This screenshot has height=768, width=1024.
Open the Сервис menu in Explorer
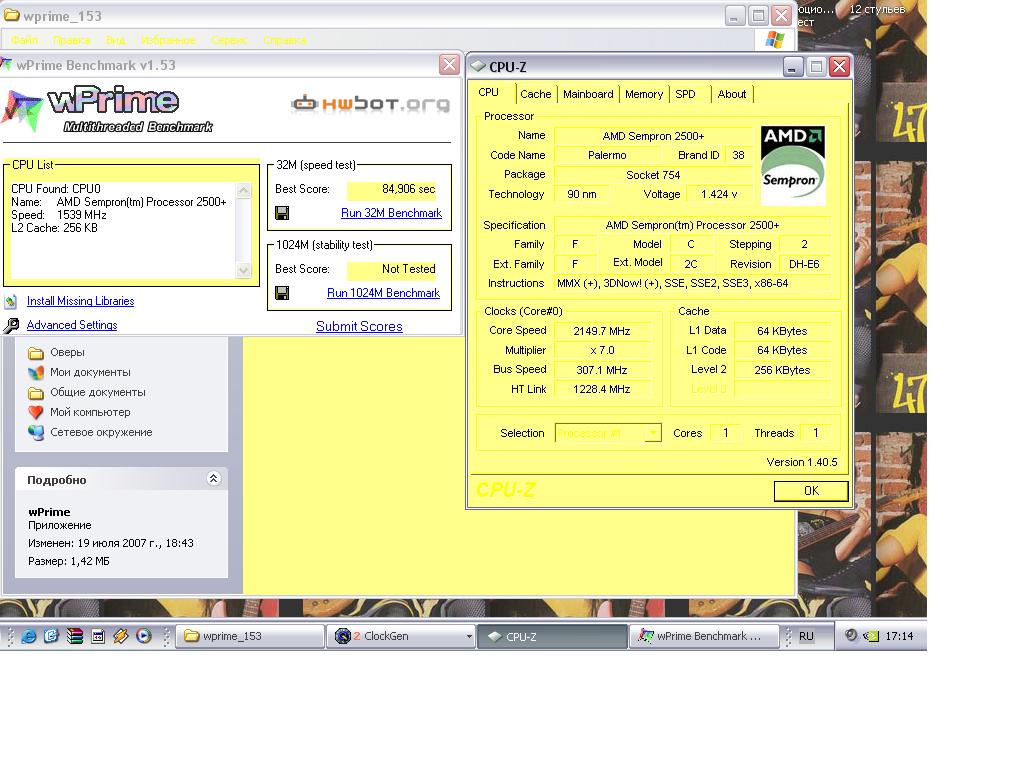(x=229, y=40)
